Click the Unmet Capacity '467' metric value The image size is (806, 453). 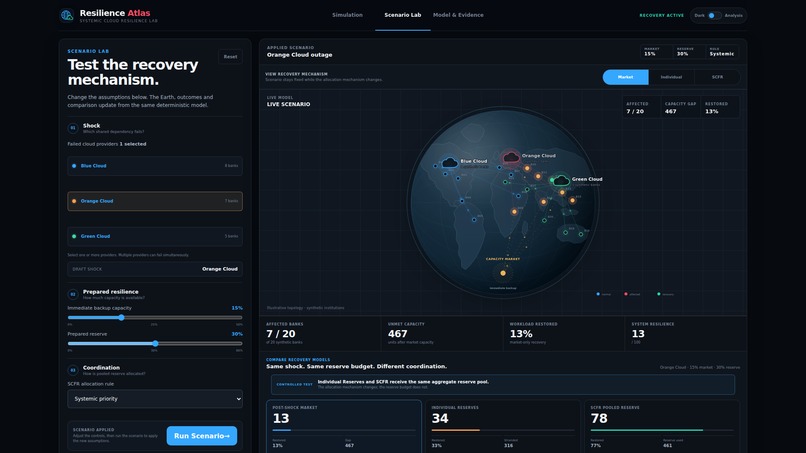(x=397, y=334)
